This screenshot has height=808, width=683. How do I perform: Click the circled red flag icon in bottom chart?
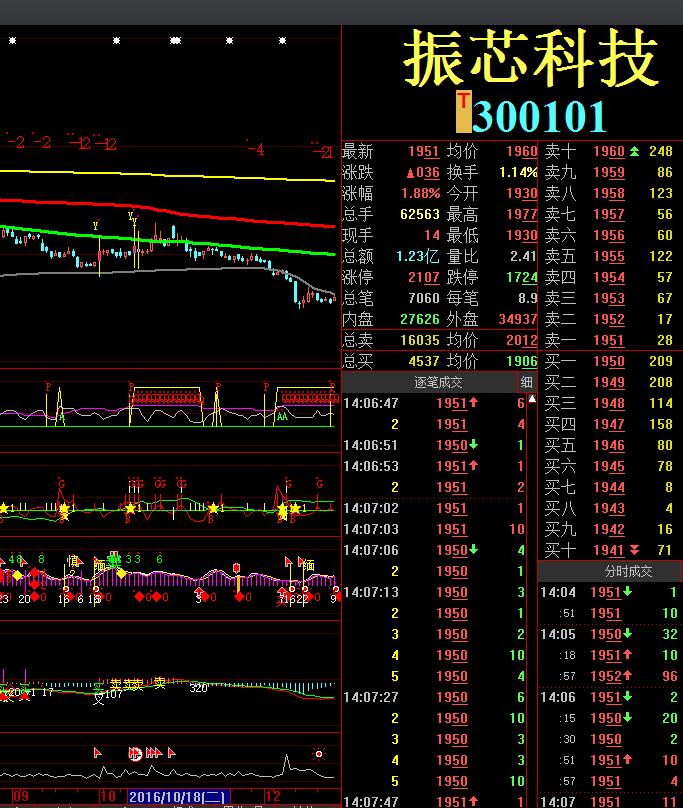(135, 754)
